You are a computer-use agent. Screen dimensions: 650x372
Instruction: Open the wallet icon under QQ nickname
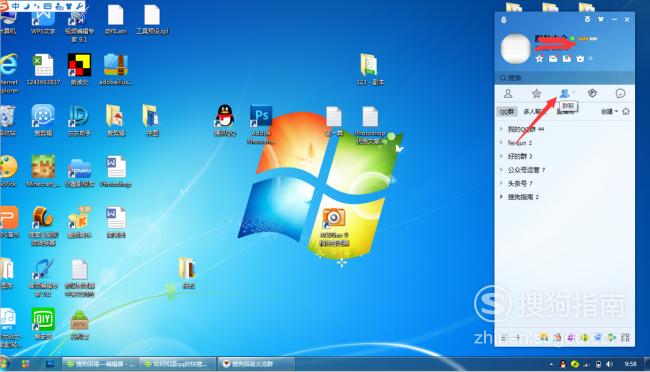click(567, 59)
